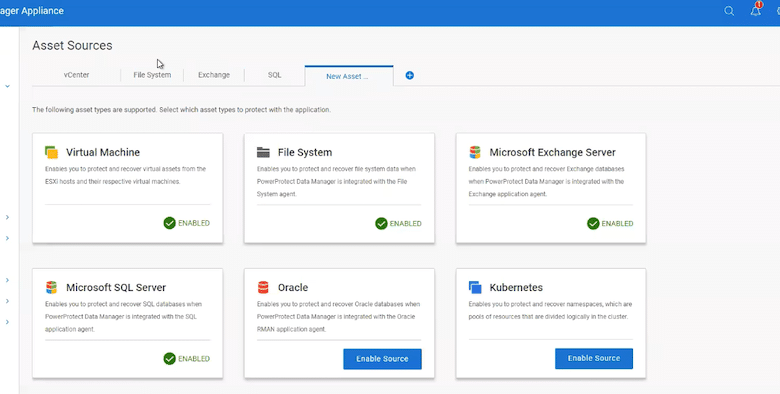
Task: Click the supported asset types instruction text
Action: point(182,110)
